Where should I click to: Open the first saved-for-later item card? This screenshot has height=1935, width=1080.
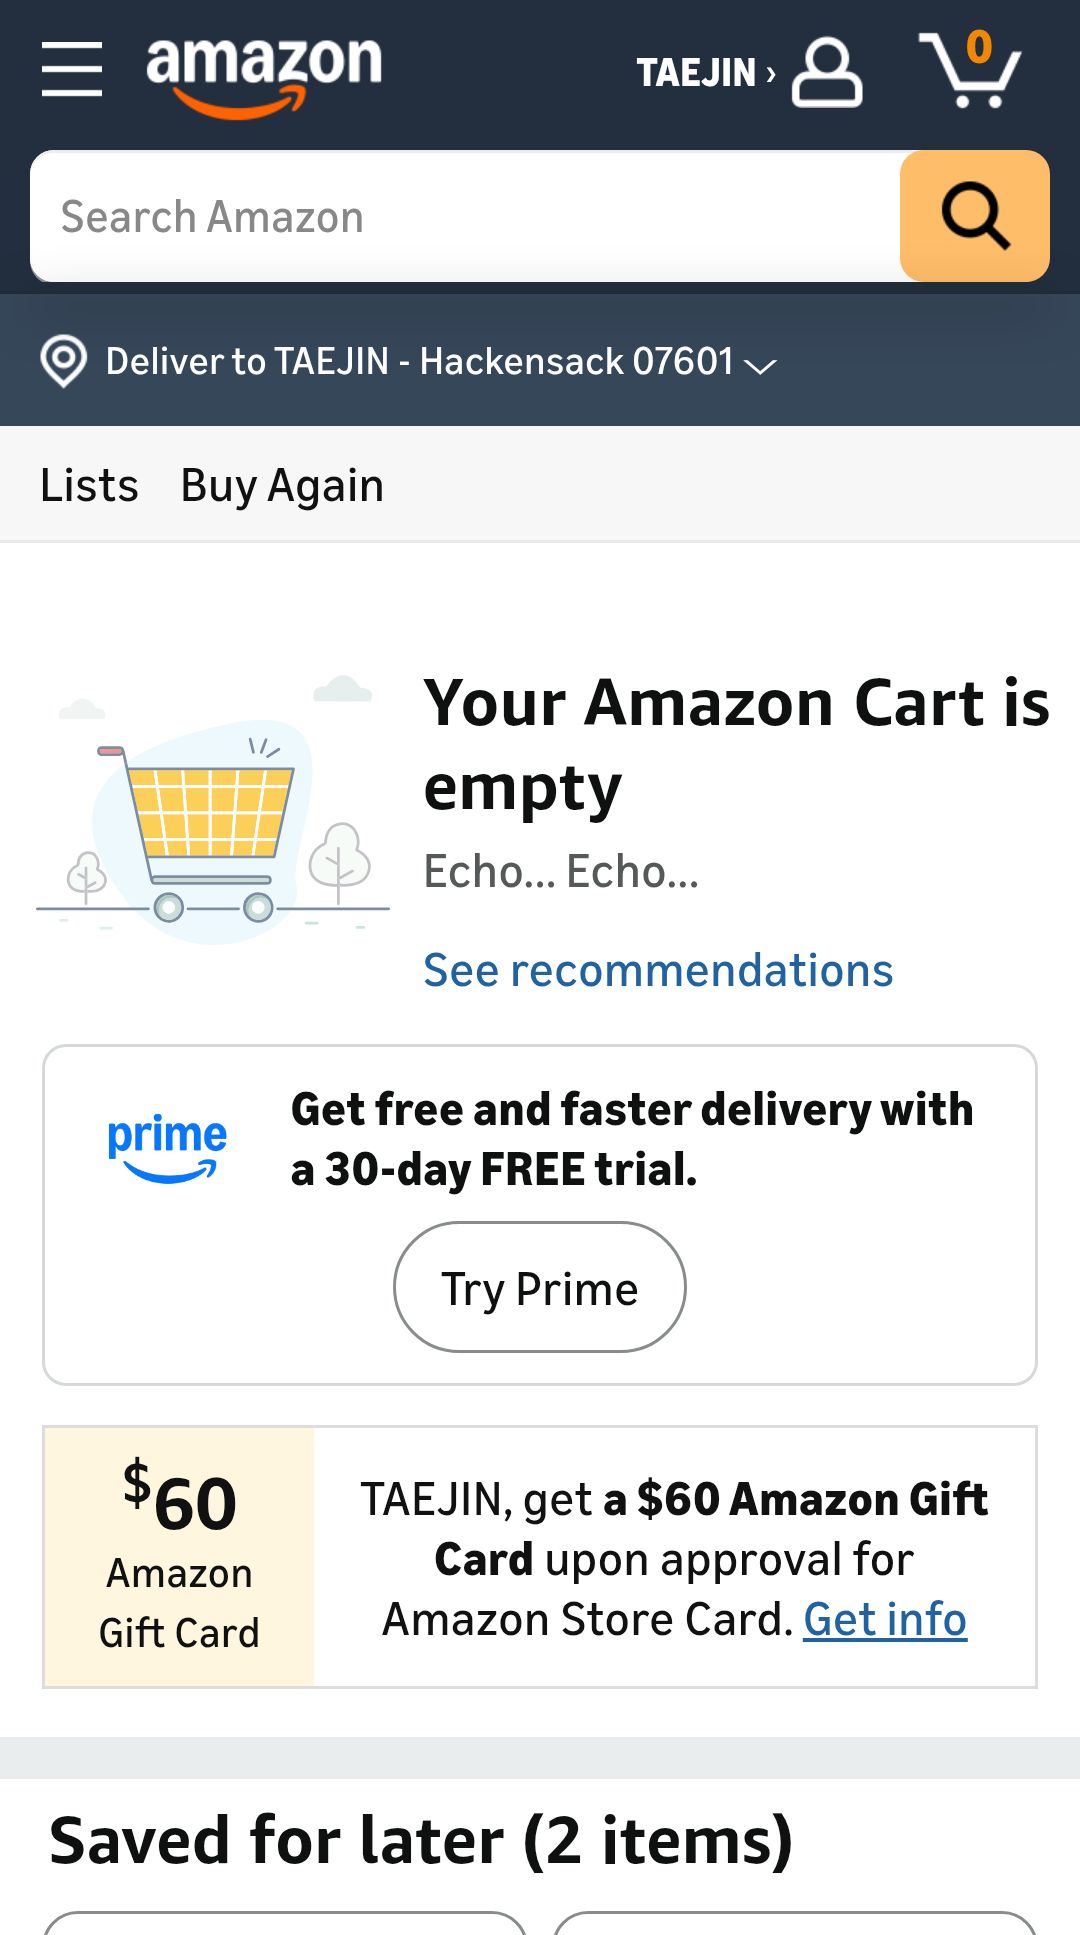285,1923
